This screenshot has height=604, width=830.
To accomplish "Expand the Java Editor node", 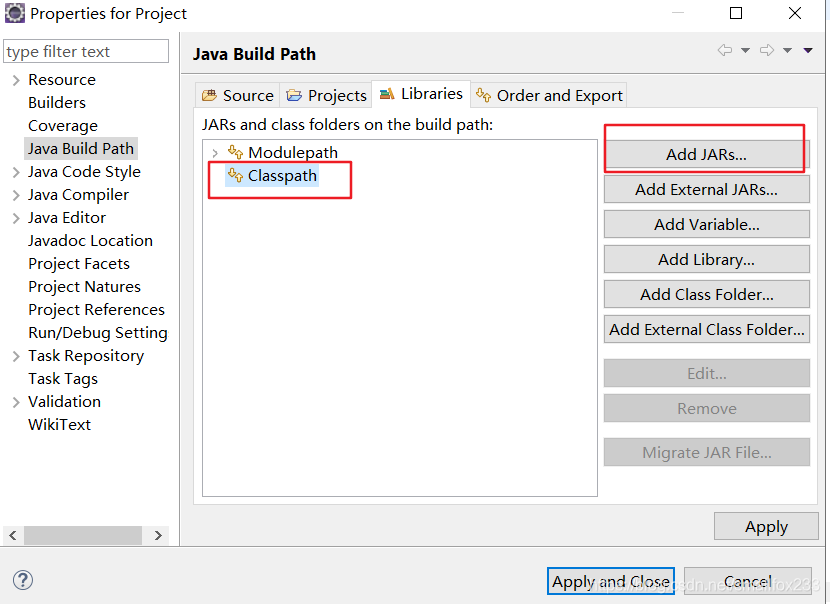I will coord(16,218).
